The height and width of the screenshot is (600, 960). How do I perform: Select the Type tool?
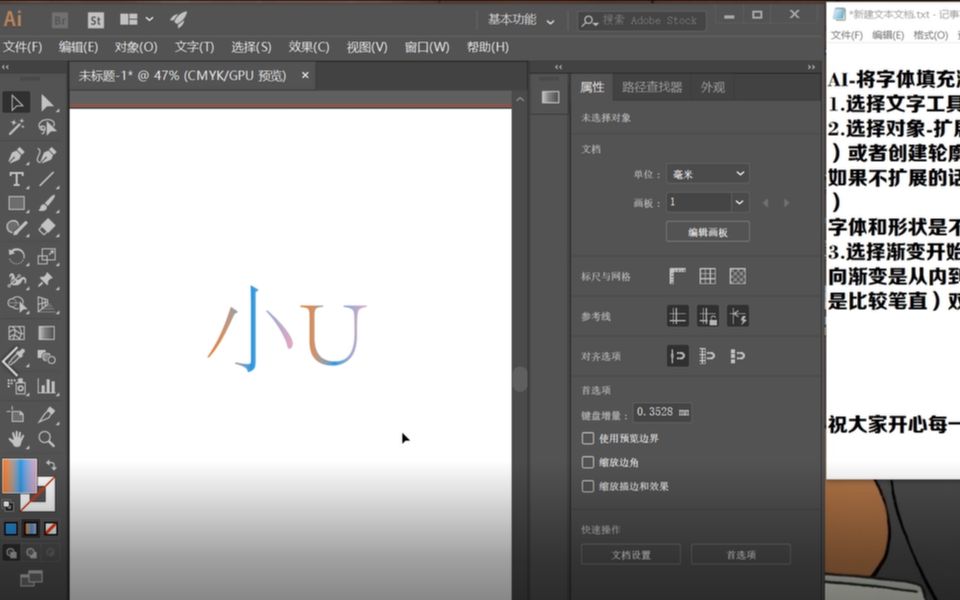pyautogui.click(x=15, y=181)
